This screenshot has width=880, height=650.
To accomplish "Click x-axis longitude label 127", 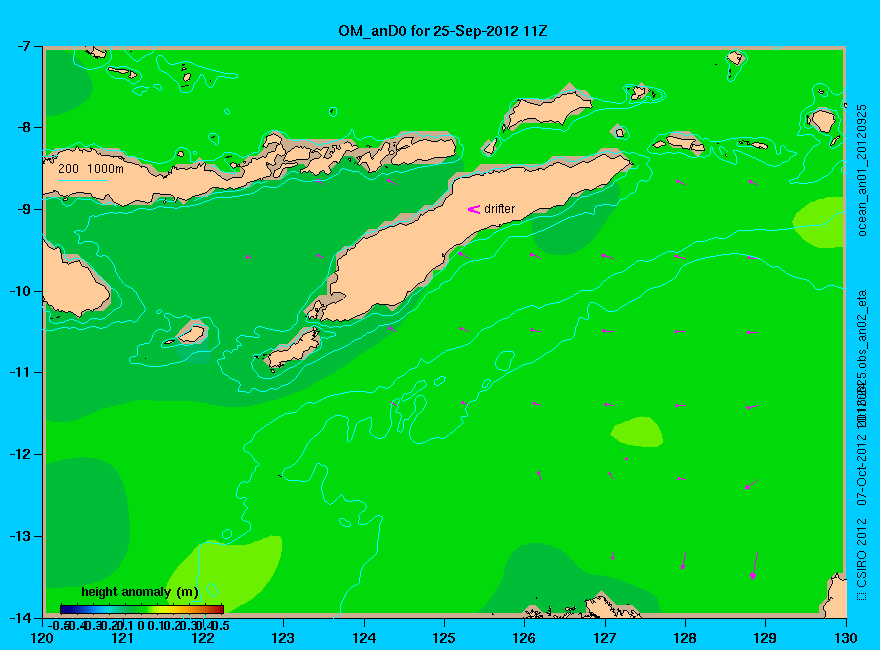I will 605,638.
